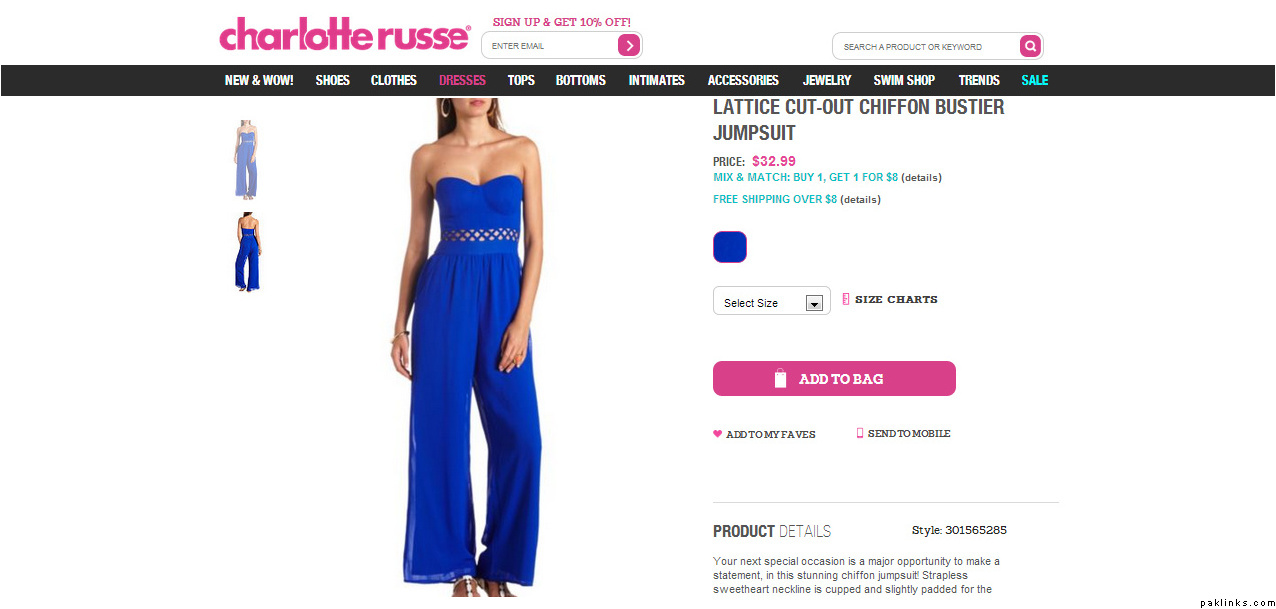Expand the Select Size dropdown
Screen dimensions: 1276x609
[772, 301]
